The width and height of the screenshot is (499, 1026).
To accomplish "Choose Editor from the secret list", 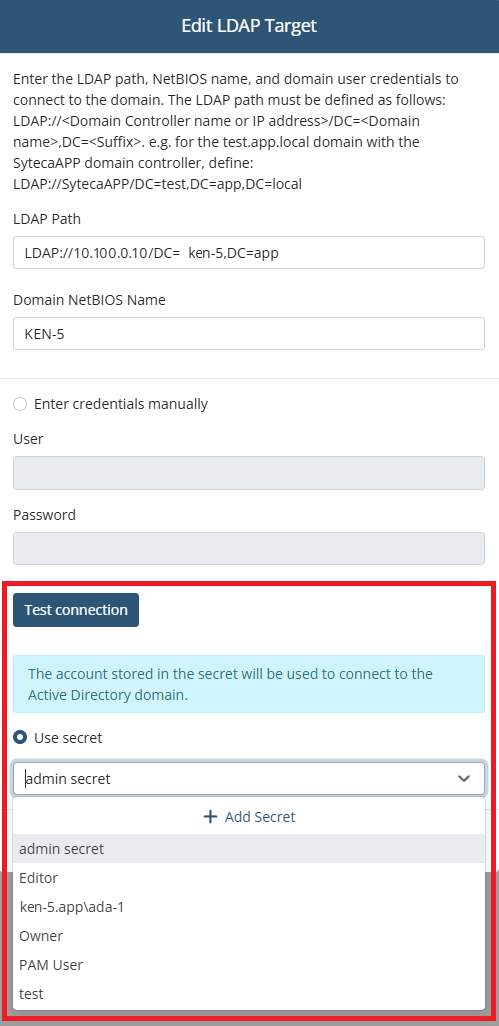I will 249,878.
